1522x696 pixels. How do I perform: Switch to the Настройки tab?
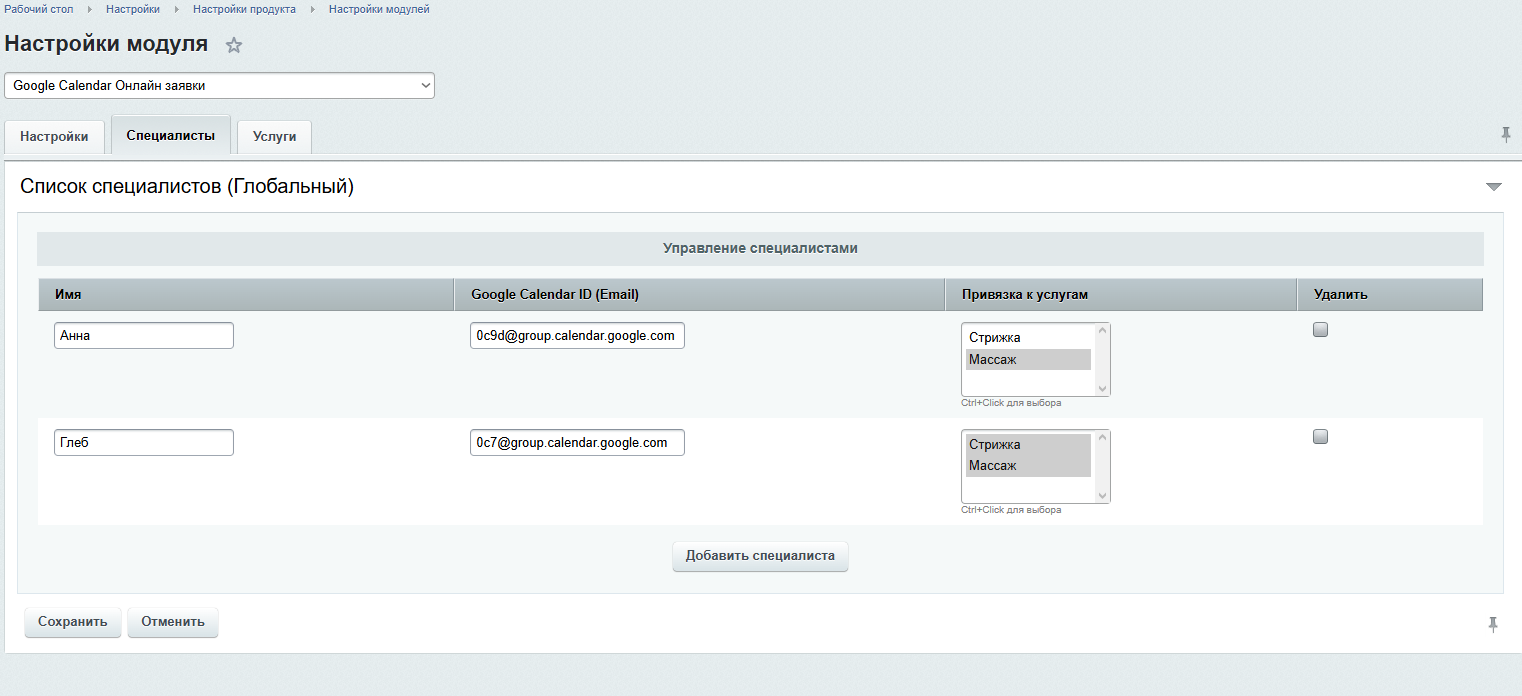pos(54,136)
